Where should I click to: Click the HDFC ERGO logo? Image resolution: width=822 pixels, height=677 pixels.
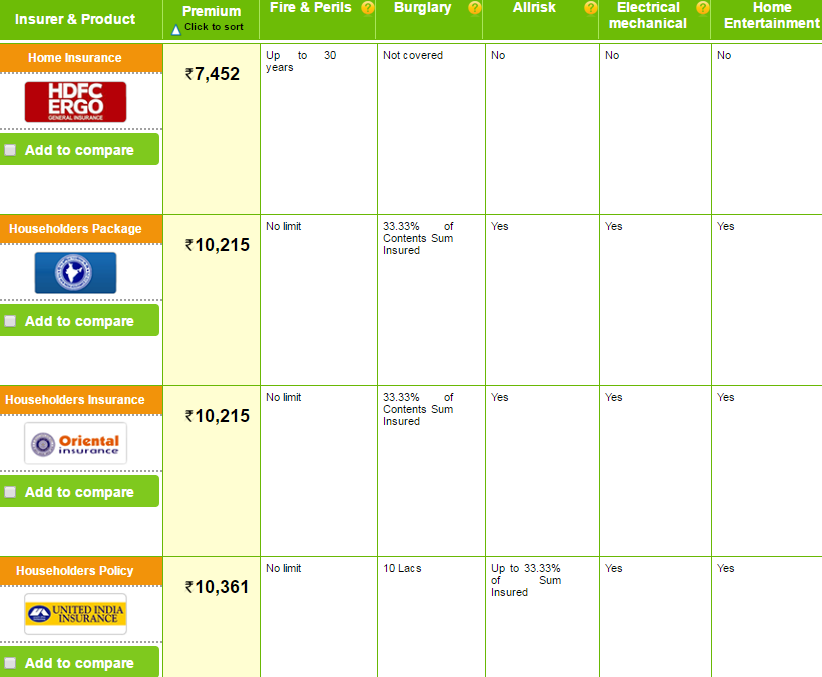coord(75,102)
